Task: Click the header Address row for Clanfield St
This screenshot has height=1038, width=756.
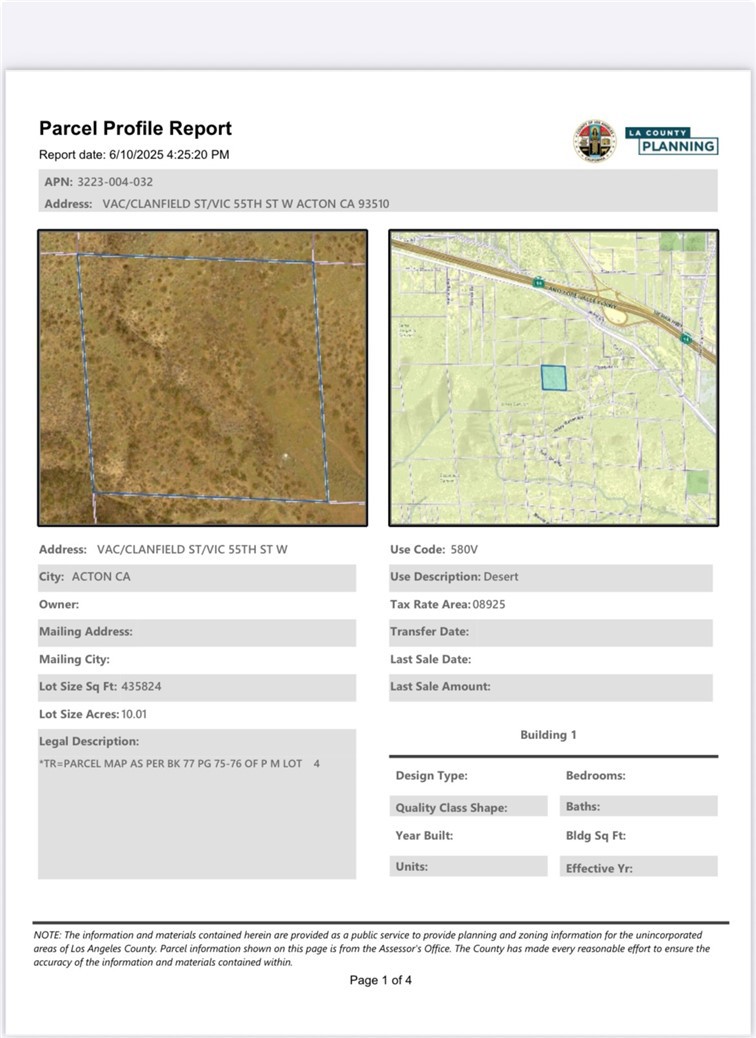Action: (x=217, y=204)
